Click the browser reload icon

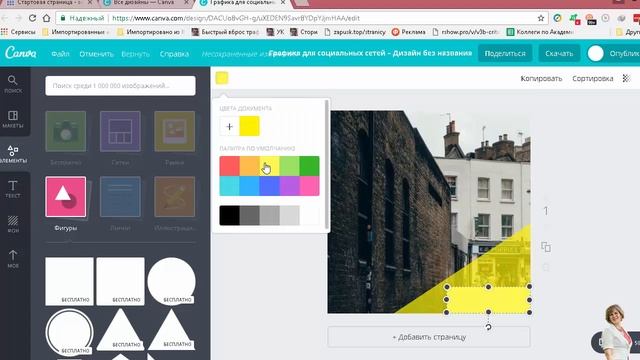coord(33,18)
